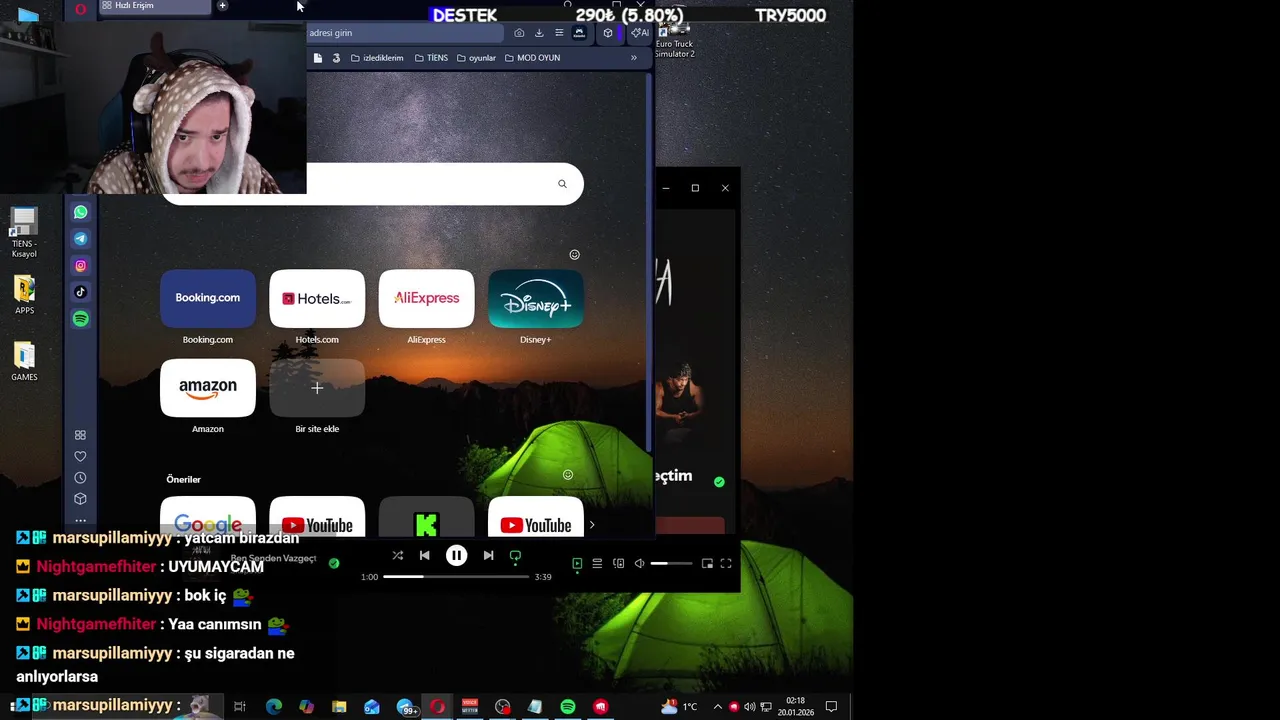This screenshot has height=720, width=1280.
Task: Open the MOD OYUN bookmark folder
Action: click(x=532, y=58)
